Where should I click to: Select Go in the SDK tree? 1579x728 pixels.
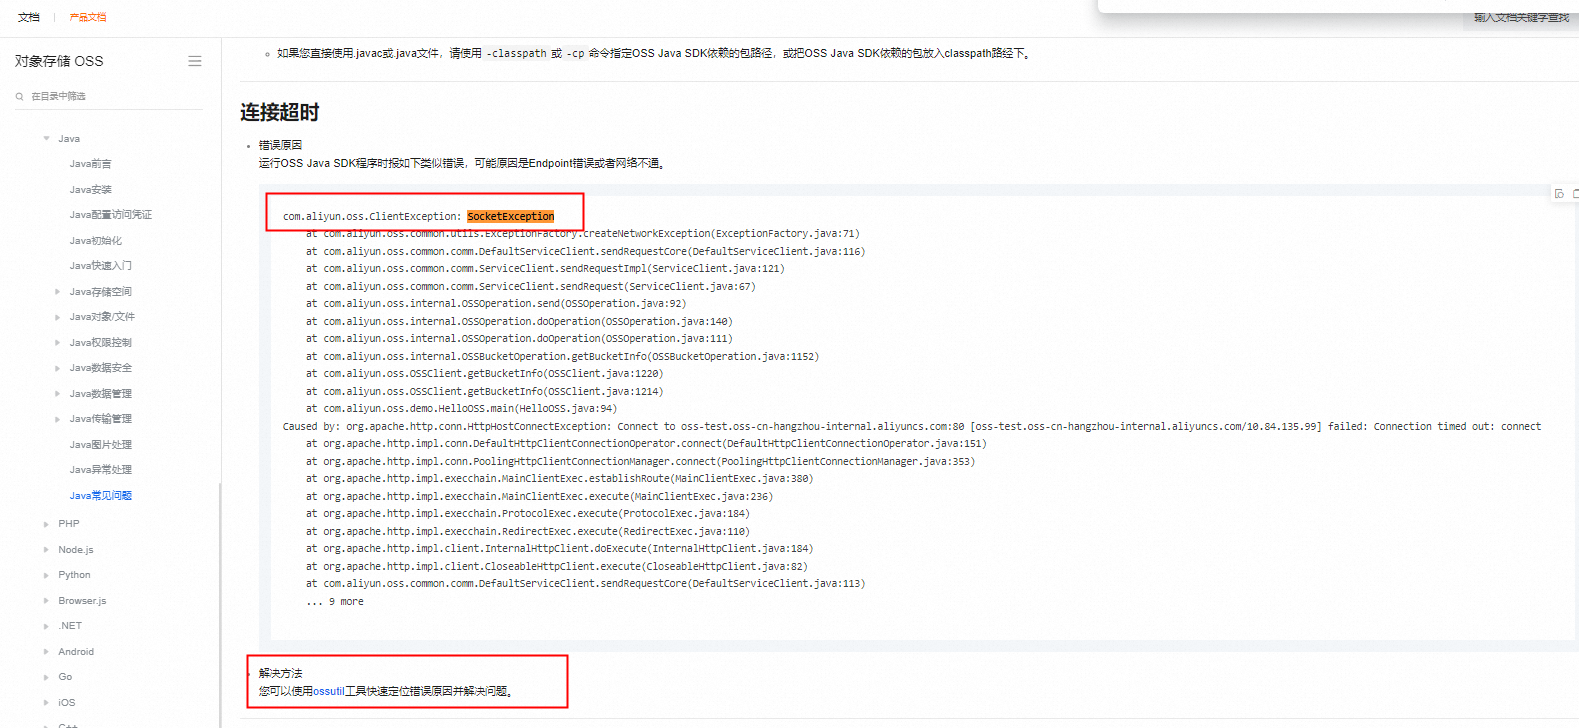65,677
